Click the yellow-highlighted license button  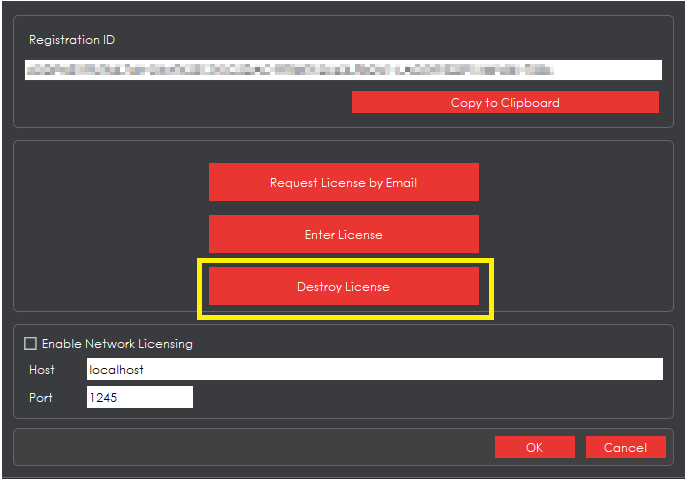343,287
